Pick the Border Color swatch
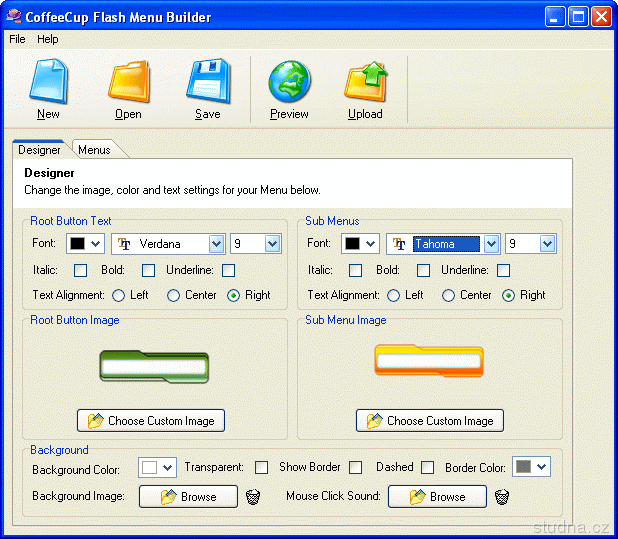The image size is (618, 539). click(x=531, y=467)
